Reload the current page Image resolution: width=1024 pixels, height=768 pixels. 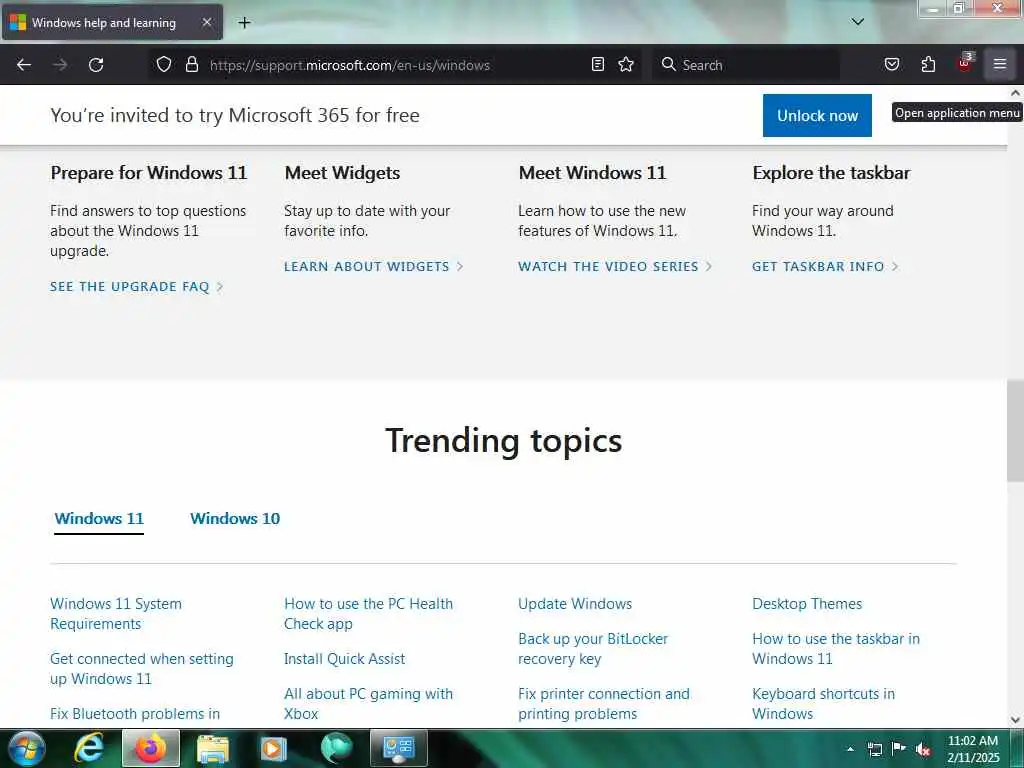click(x=96, y=65)
